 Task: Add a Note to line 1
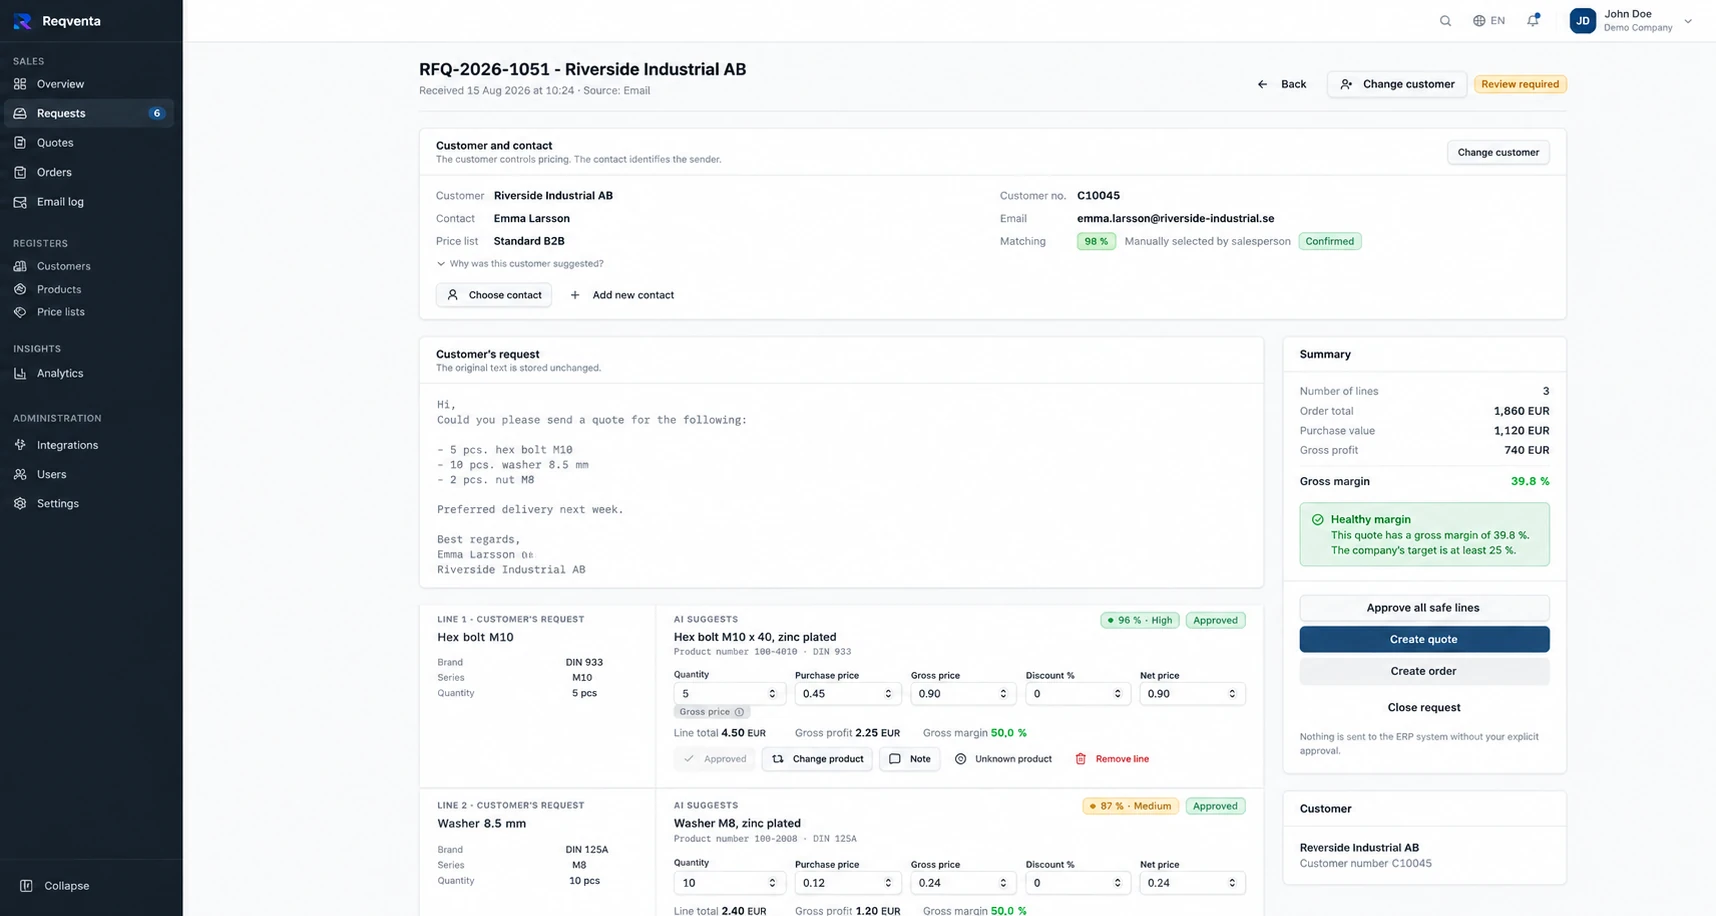tap(910, 759)
